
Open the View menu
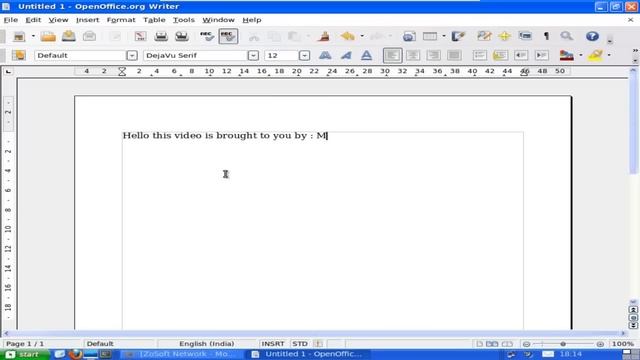pos(58,20)
